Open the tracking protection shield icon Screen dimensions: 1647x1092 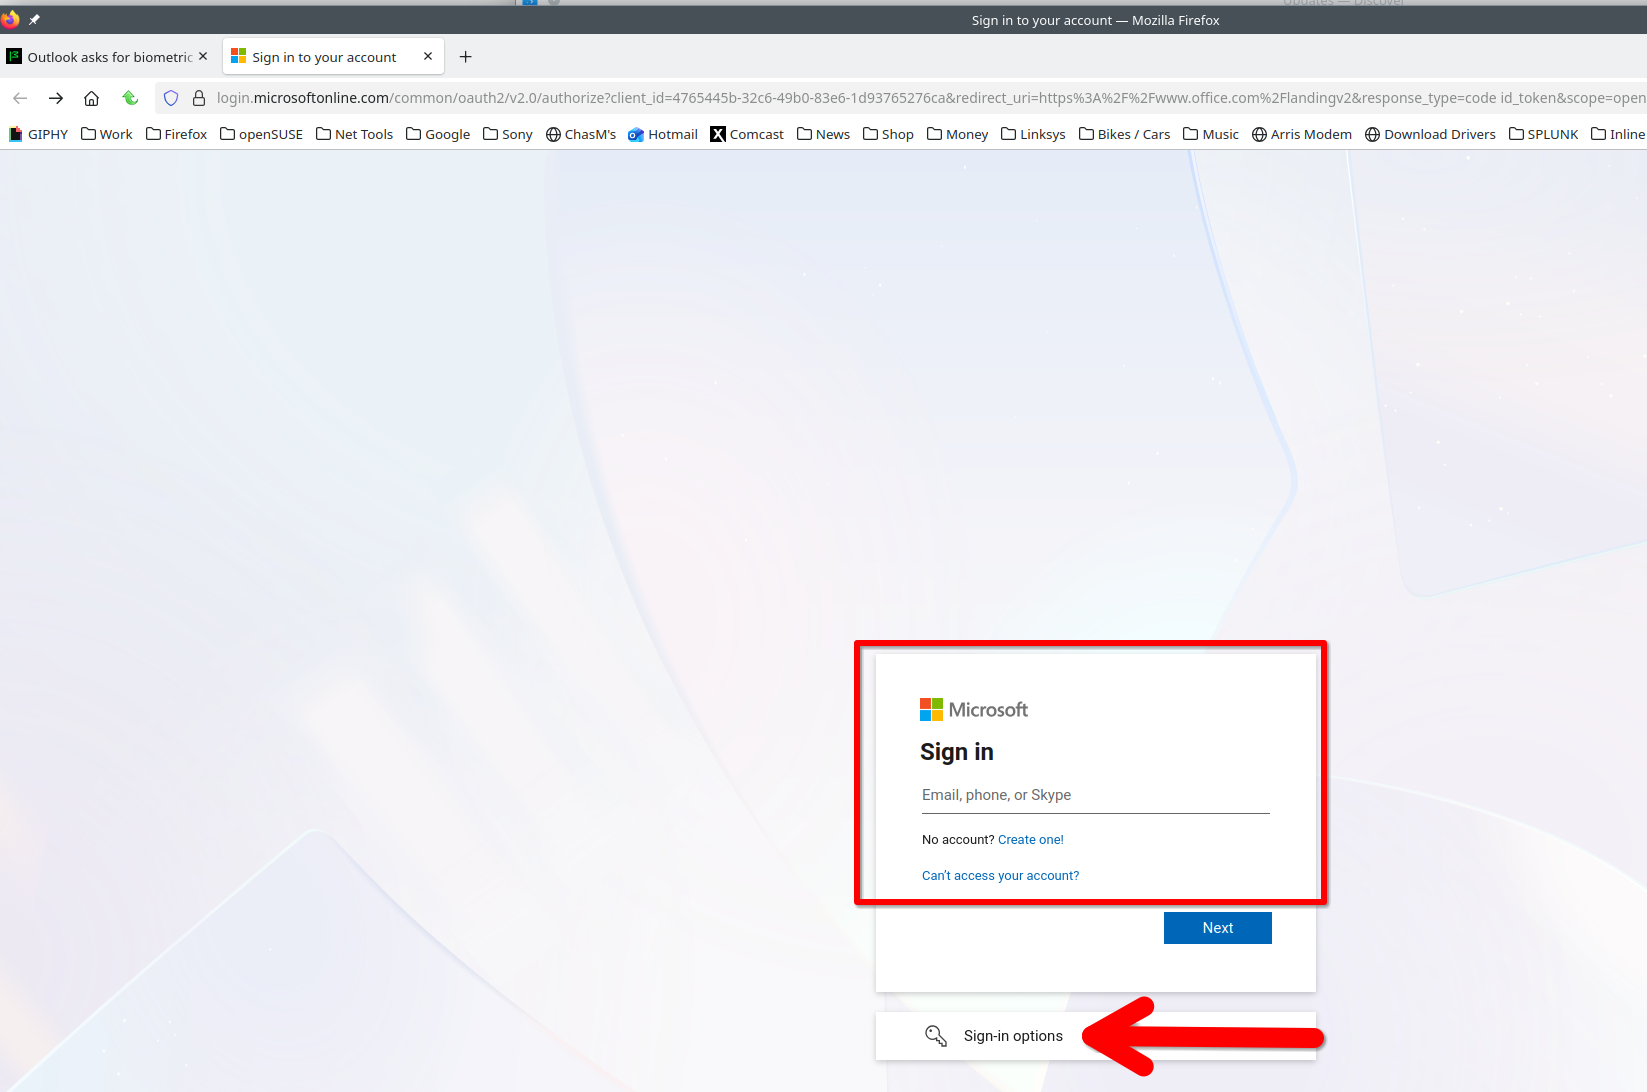pos(171,98)
